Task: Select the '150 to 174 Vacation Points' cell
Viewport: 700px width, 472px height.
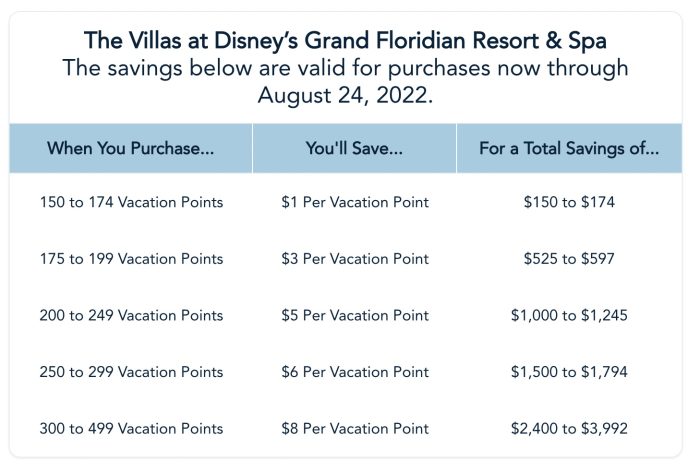Action: point(131,202)
